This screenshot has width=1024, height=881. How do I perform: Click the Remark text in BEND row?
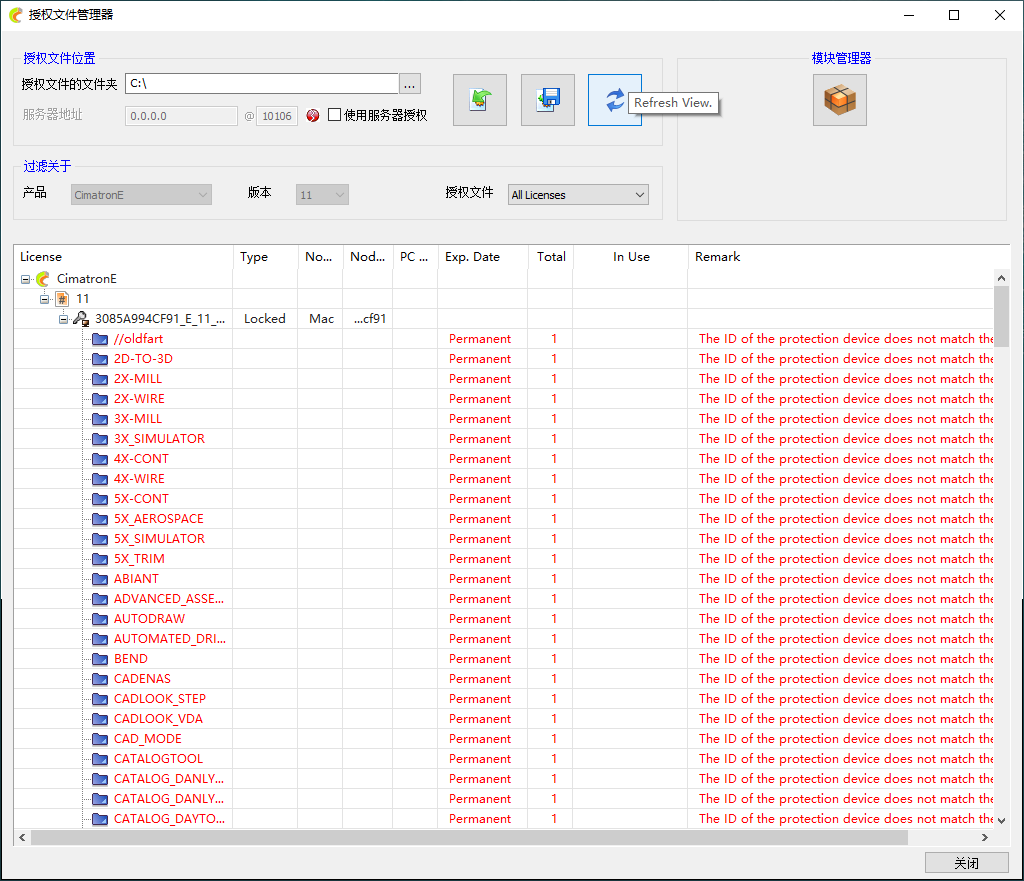tap(846, 659)
